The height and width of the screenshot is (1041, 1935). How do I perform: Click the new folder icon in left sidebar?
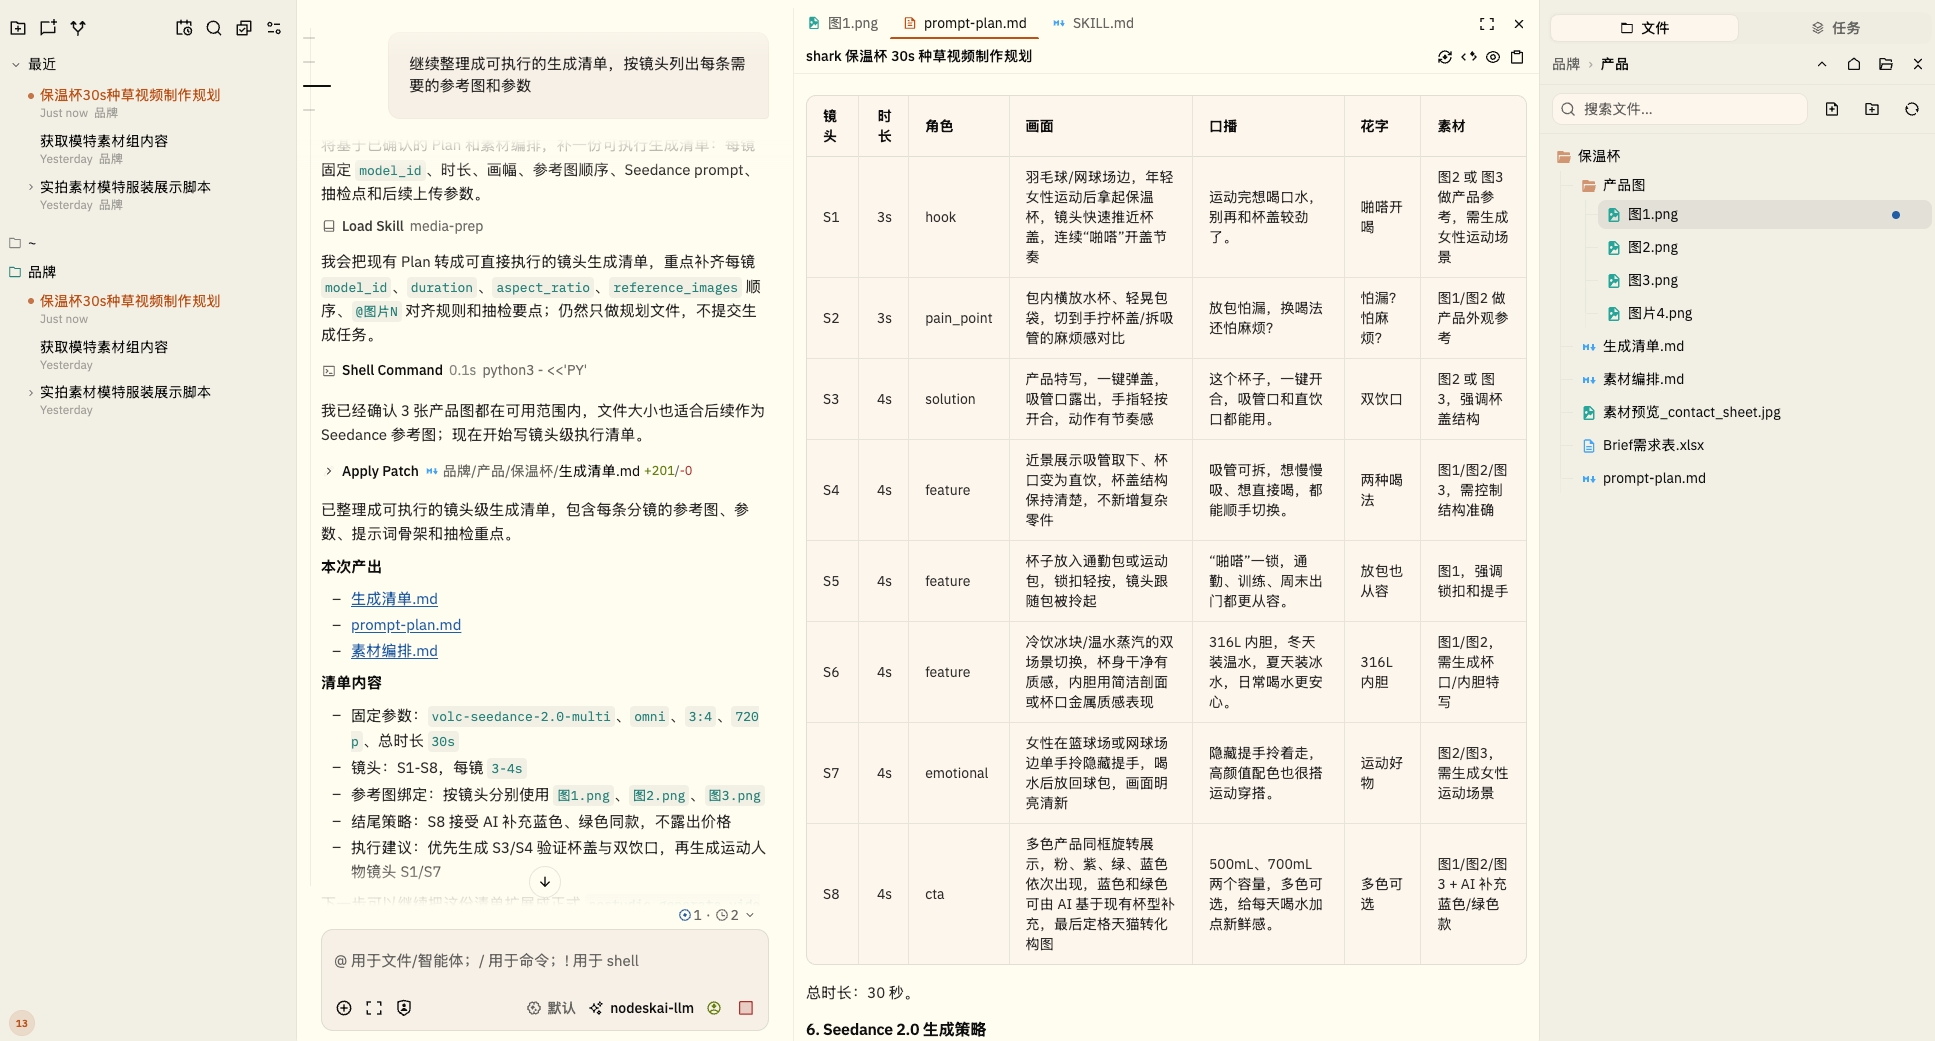tap(18, 28)
